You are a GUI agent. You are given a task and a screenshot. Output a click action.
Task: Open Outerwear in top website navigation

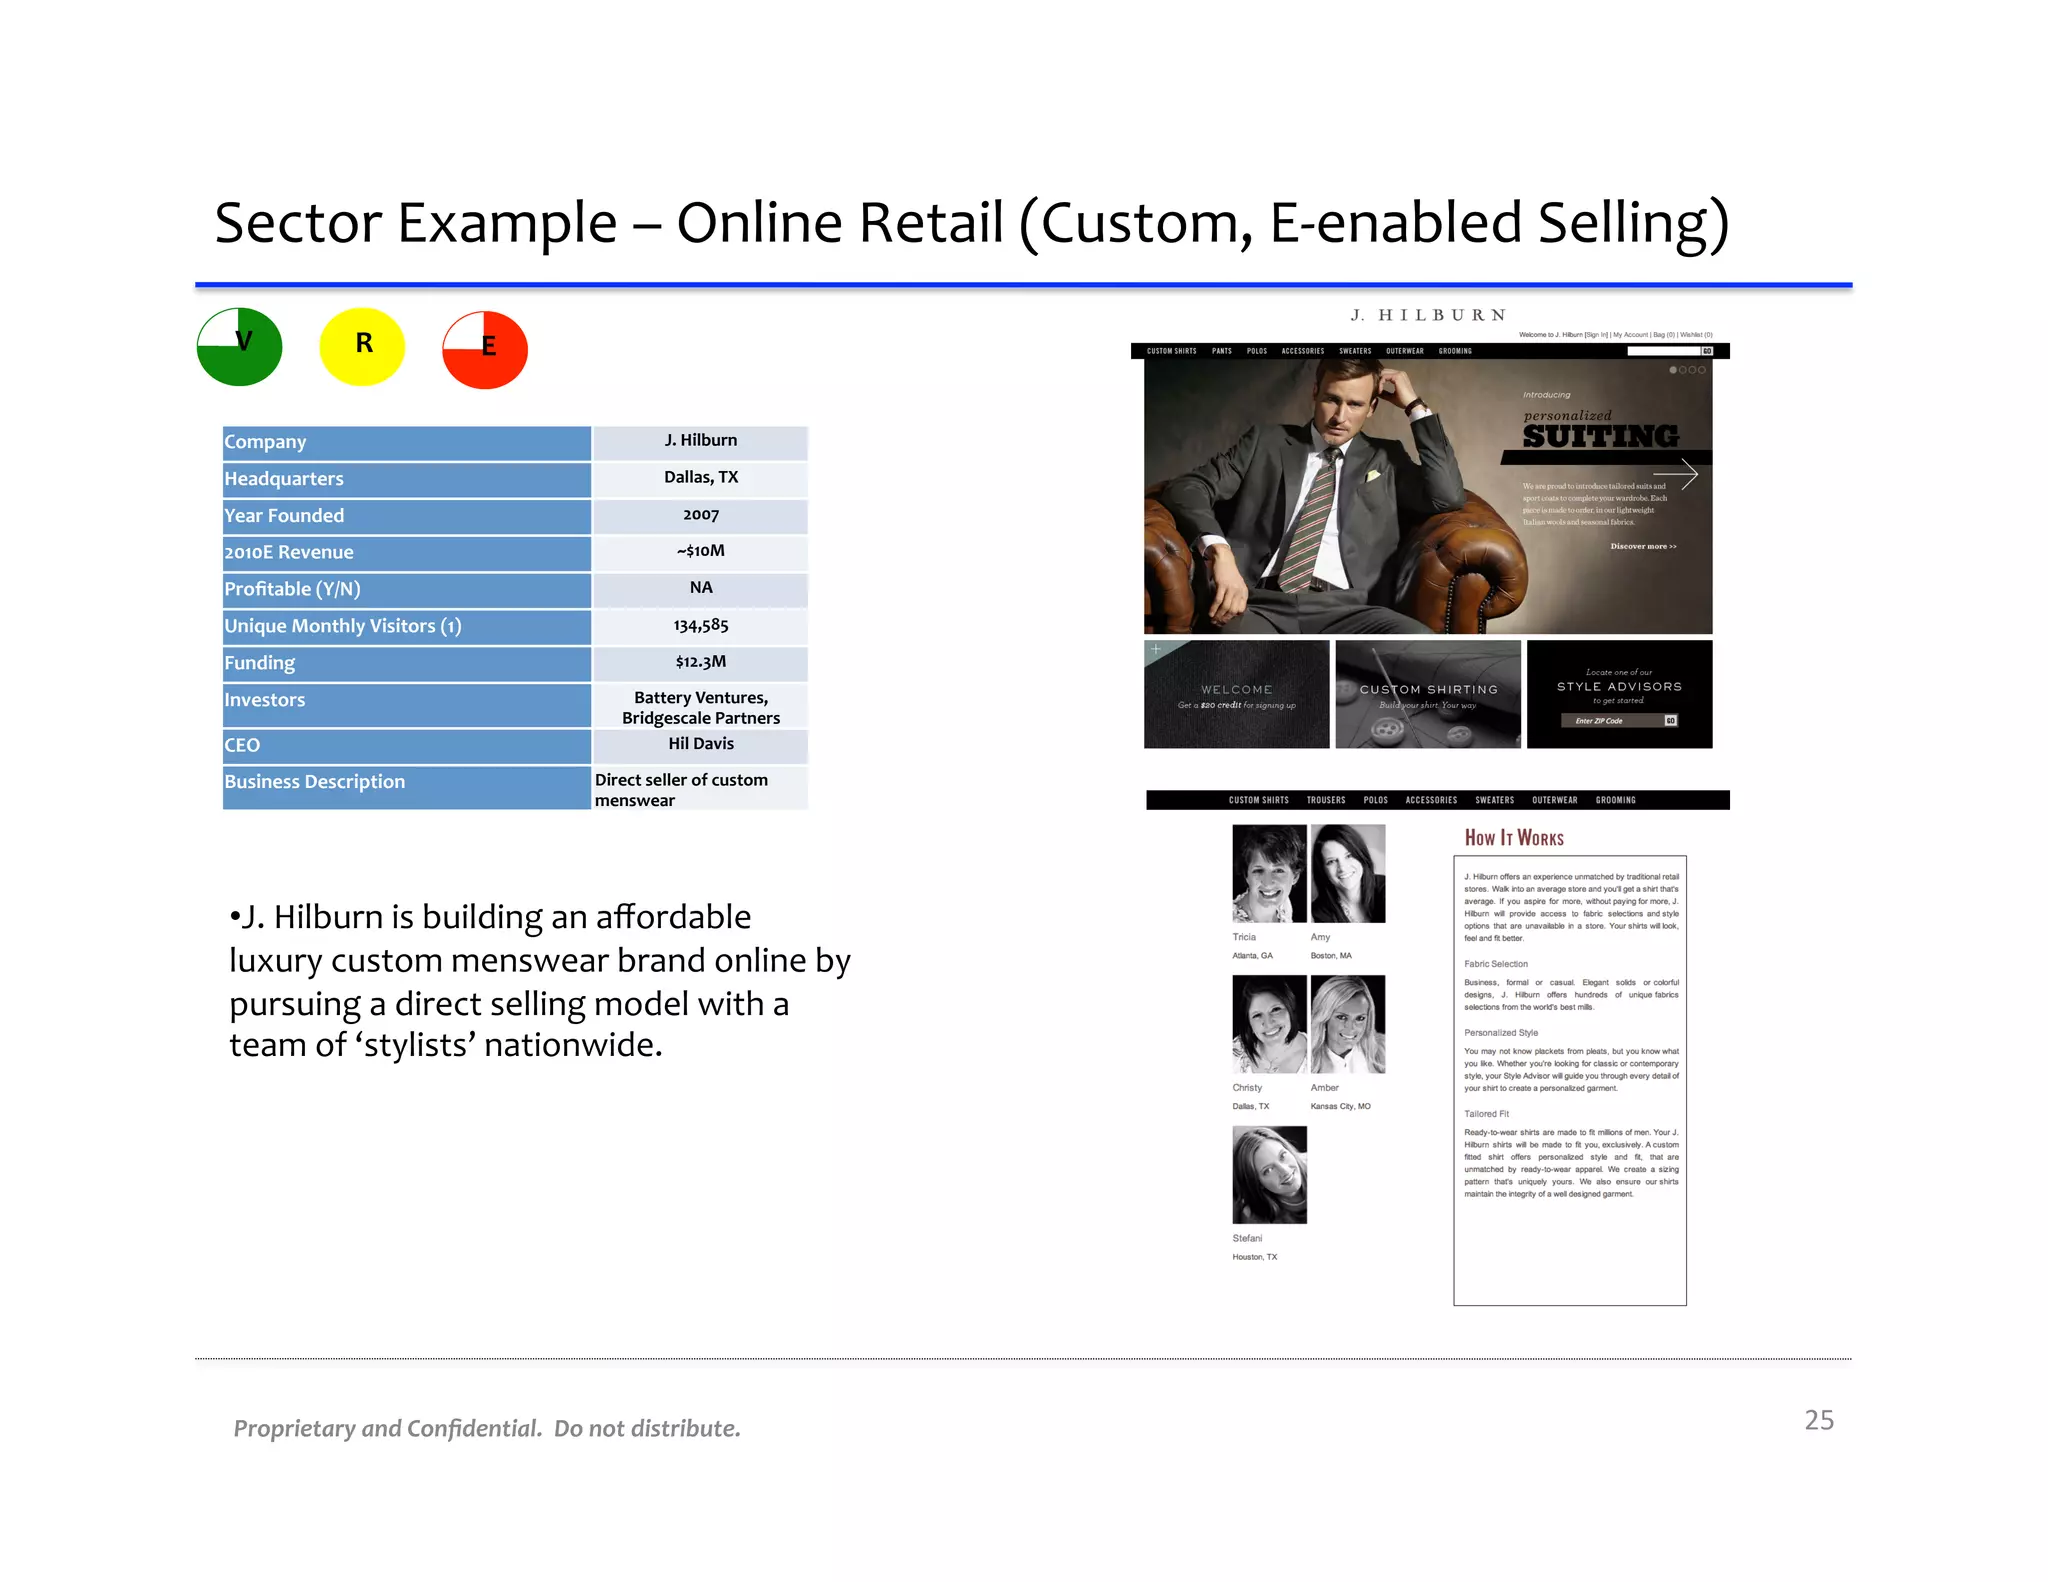click(x=1405, y=351)
